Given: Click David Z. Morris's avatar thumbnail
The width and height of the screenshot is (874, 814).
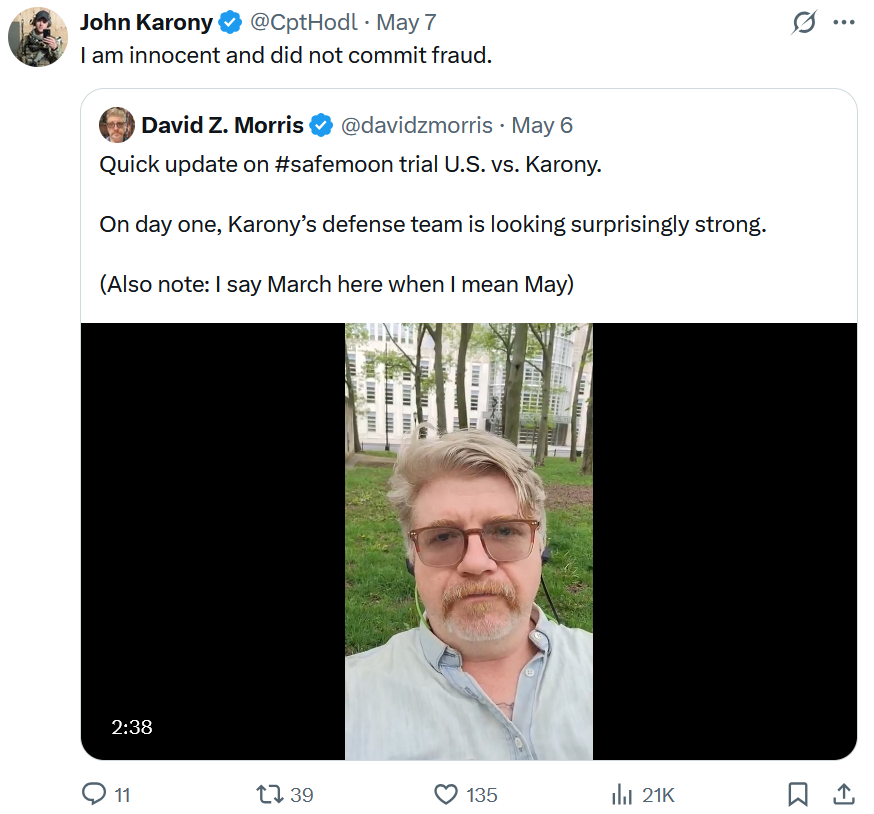Looking at the screenshot, I should coord(116,125).
